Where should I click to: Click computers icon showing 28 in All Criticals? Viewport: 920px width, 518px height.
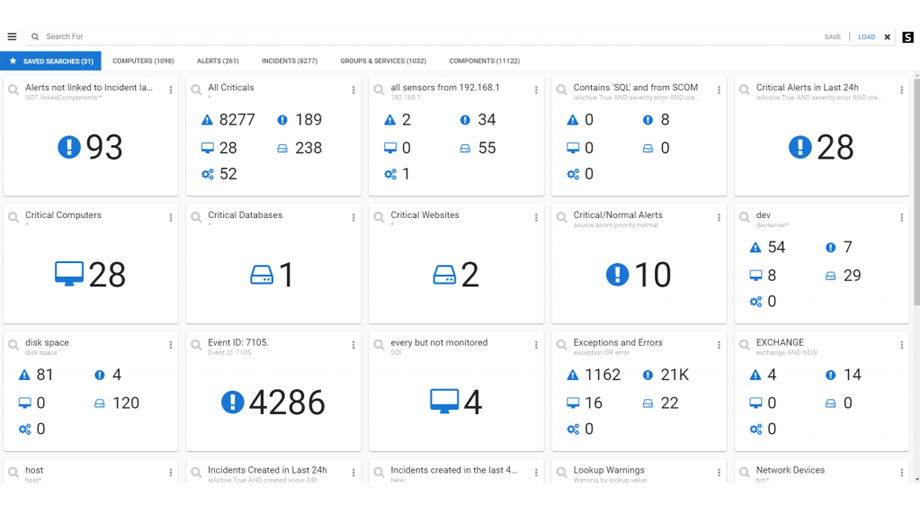coord(207,148)
